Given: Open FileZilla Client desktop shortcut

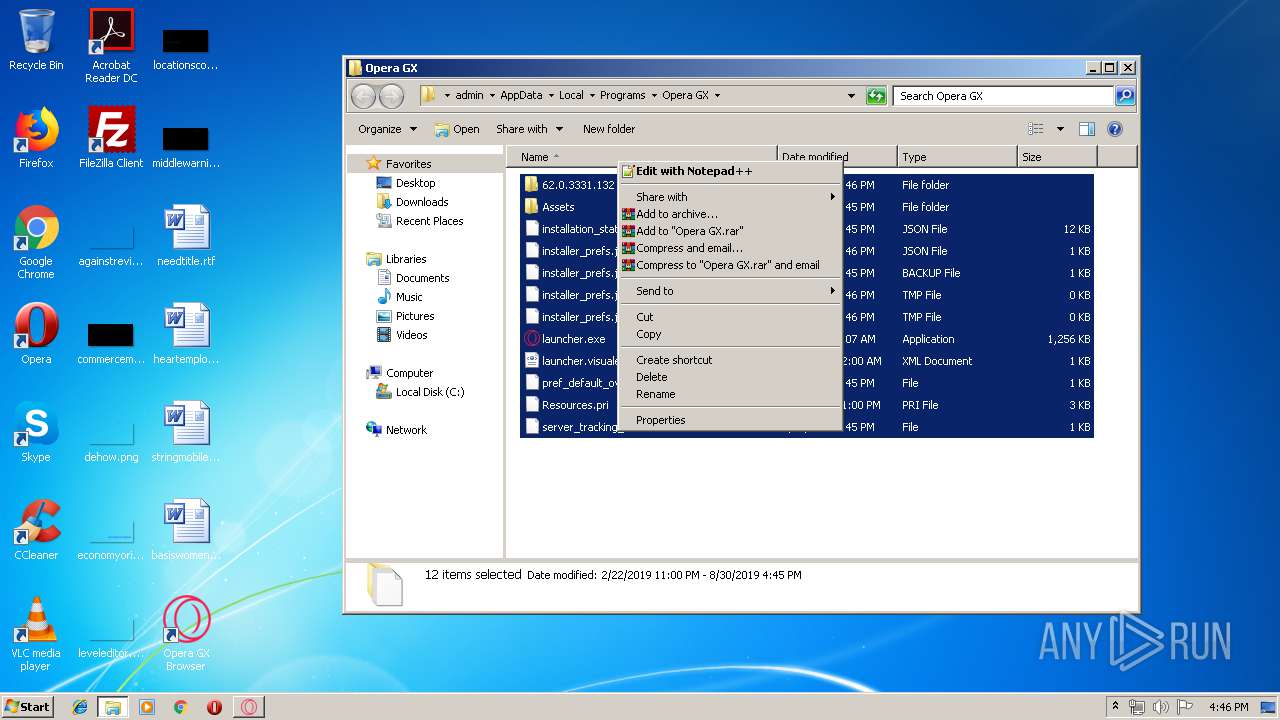Looking at the screenshot, I should [x=111, y=137].
